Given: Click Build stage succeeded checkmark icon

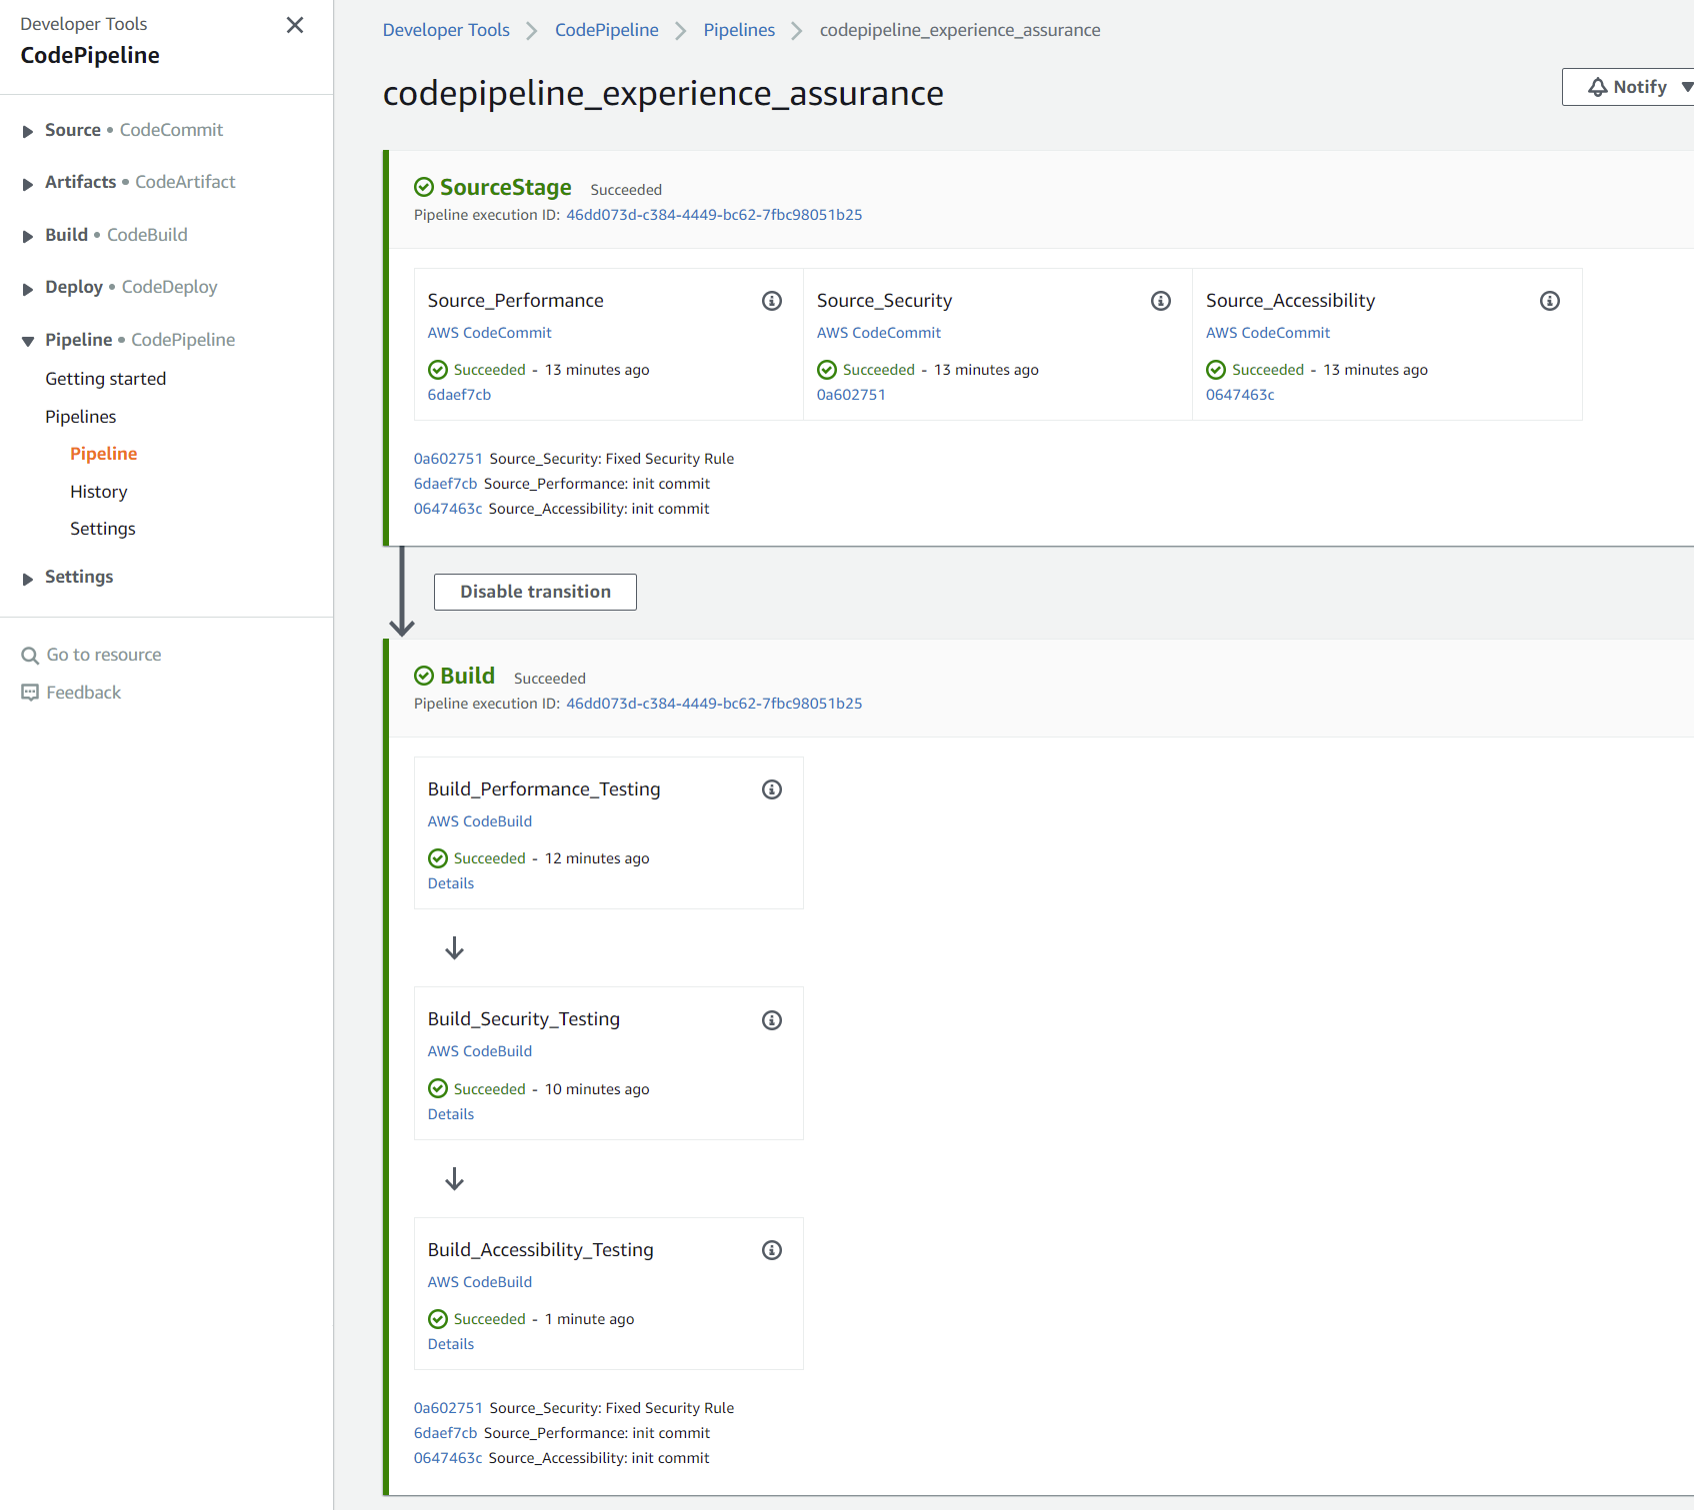Looking at the screenshot, I should point(424,676).
